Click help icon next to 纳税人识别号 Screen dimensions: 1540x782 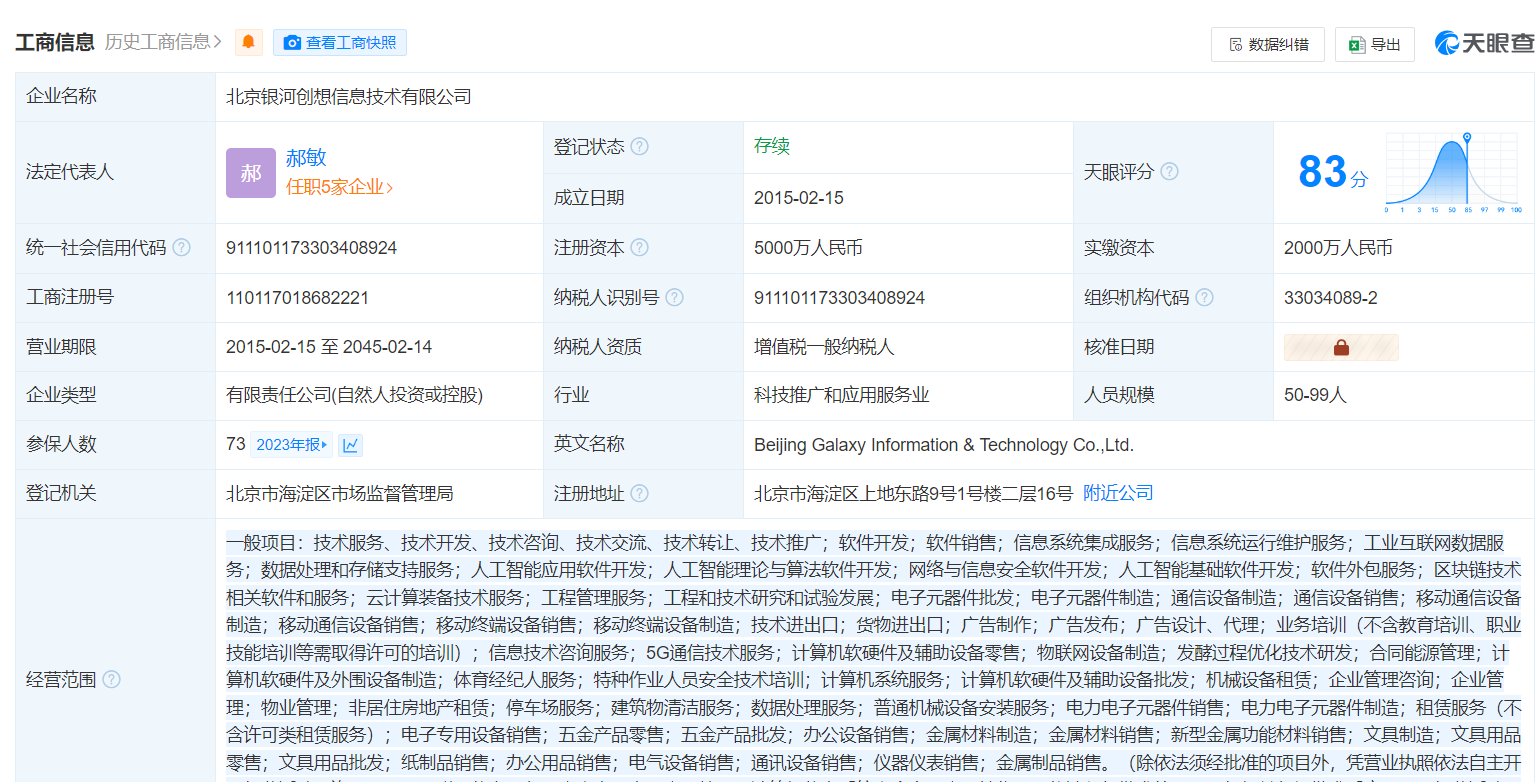coord(675,298)
